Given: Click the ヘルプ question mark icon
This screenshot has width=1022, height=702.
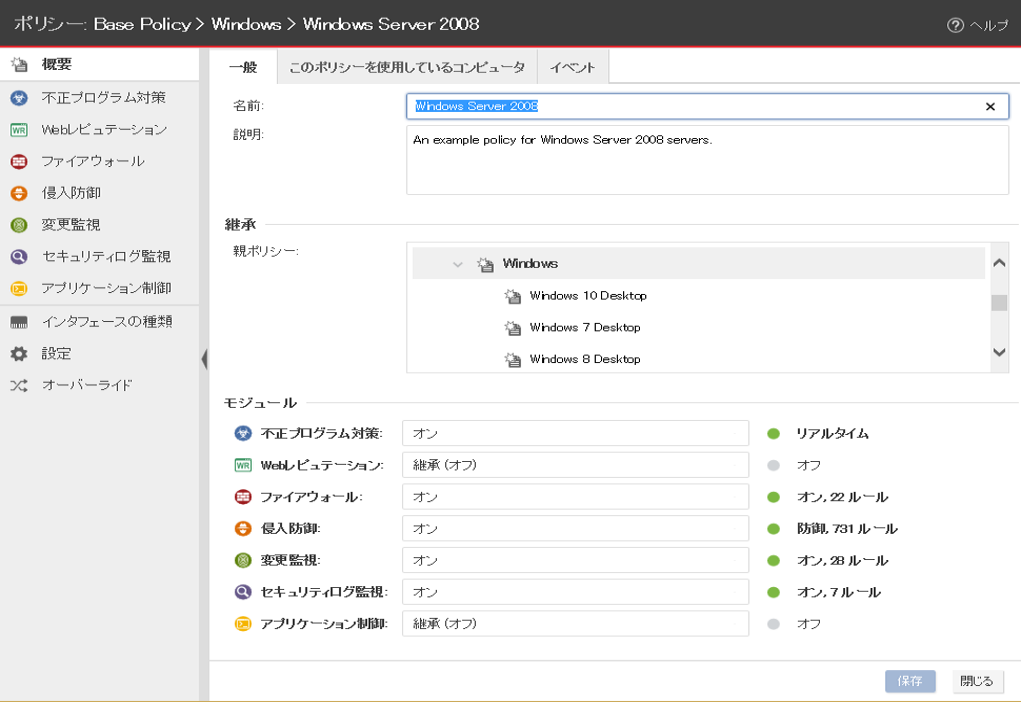Looking at the screenshot, I should click(x=955, y=25).
